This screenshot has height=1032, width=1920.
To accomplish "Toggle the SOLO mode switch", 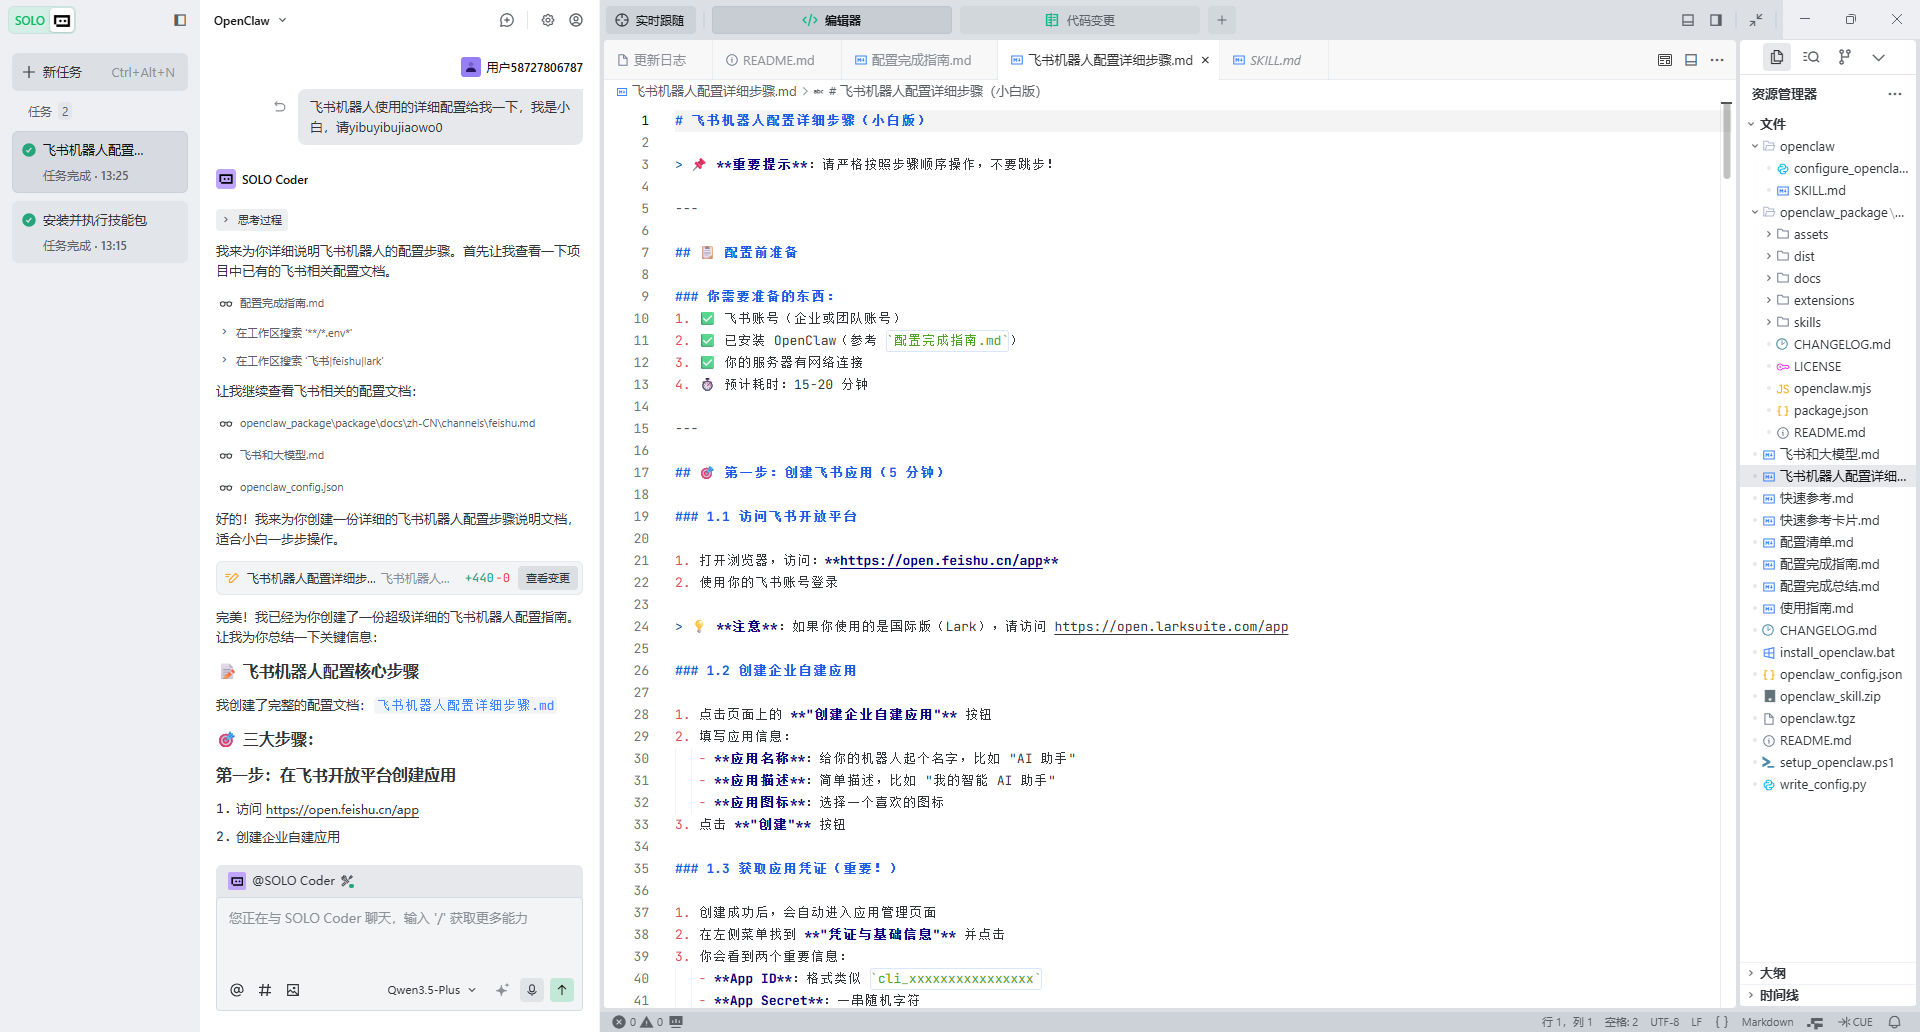I will pos(42,20).
